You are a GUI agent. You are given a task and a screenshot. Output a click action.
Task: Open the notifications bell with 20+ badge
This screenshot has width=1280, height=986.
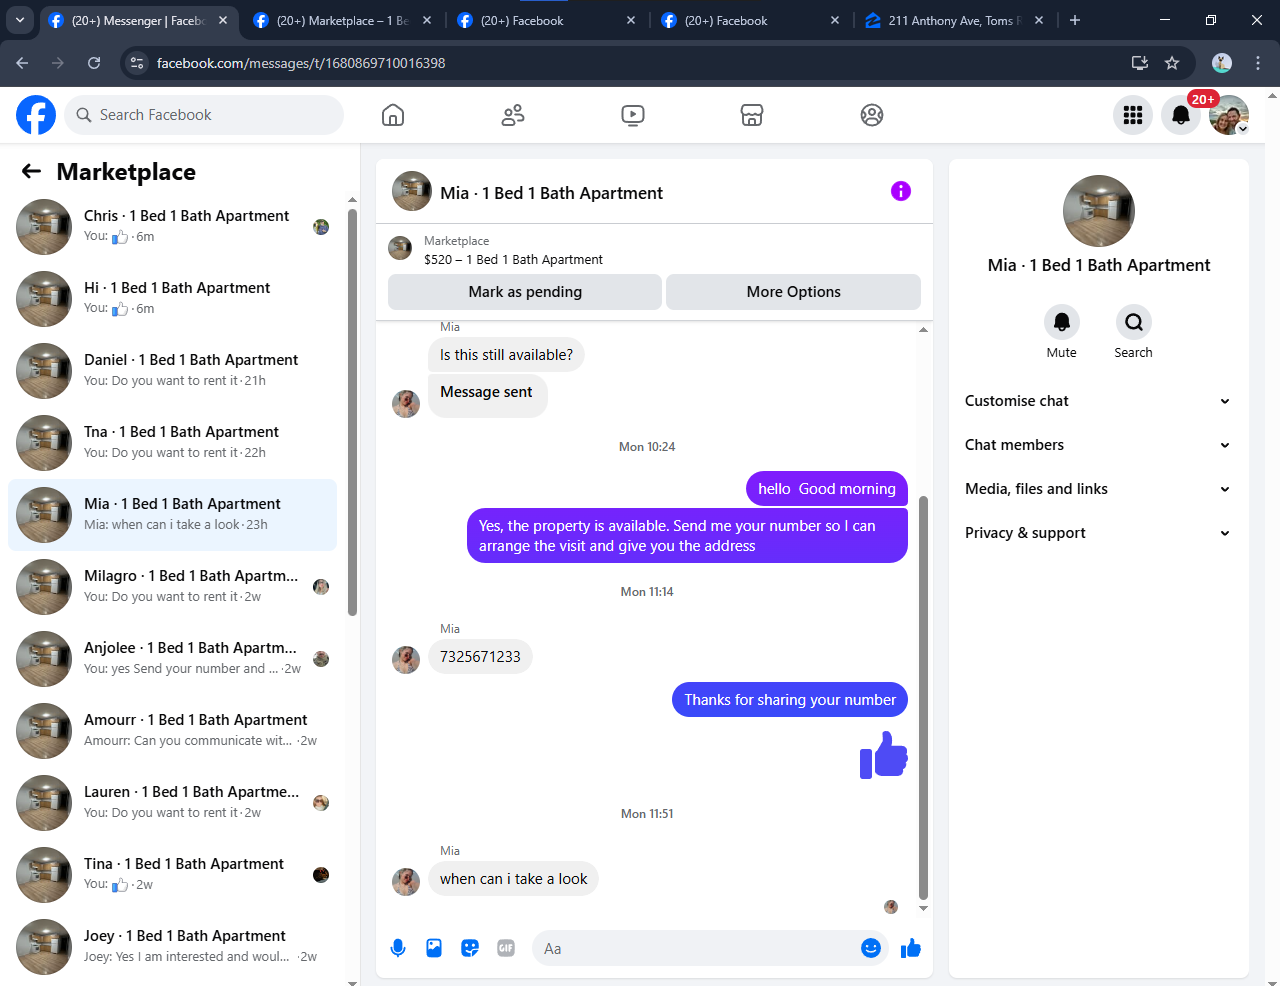1181,115
